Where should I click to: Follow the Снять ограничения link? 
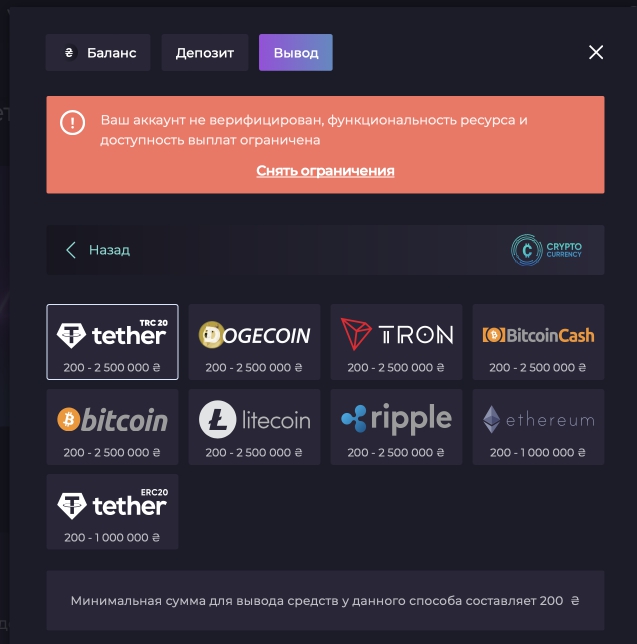pyautogui.click(x=325, y=171)
